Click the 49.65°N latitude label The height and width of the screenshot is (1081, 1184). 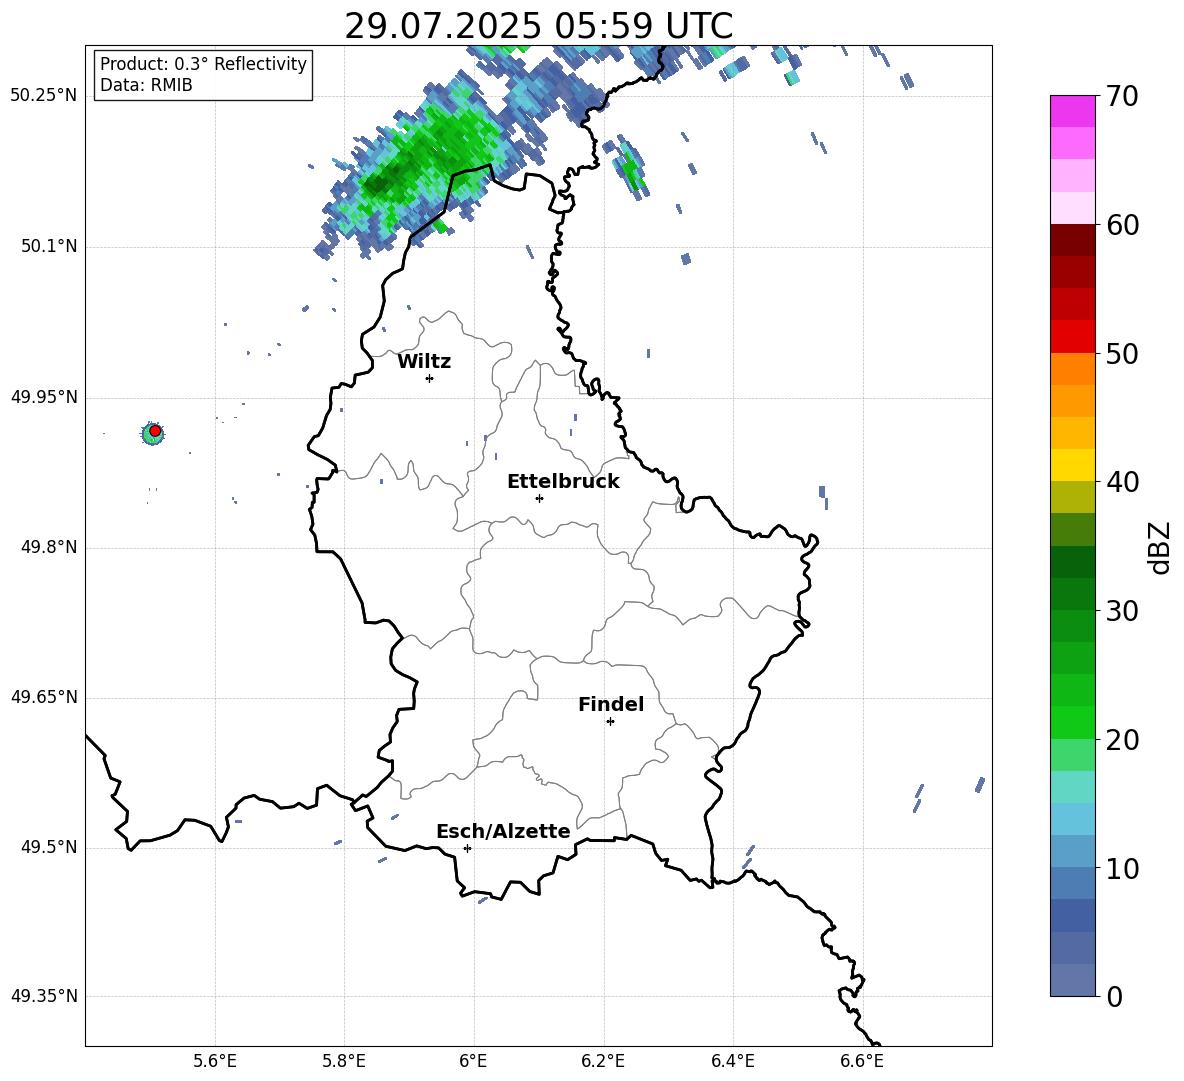44,697
